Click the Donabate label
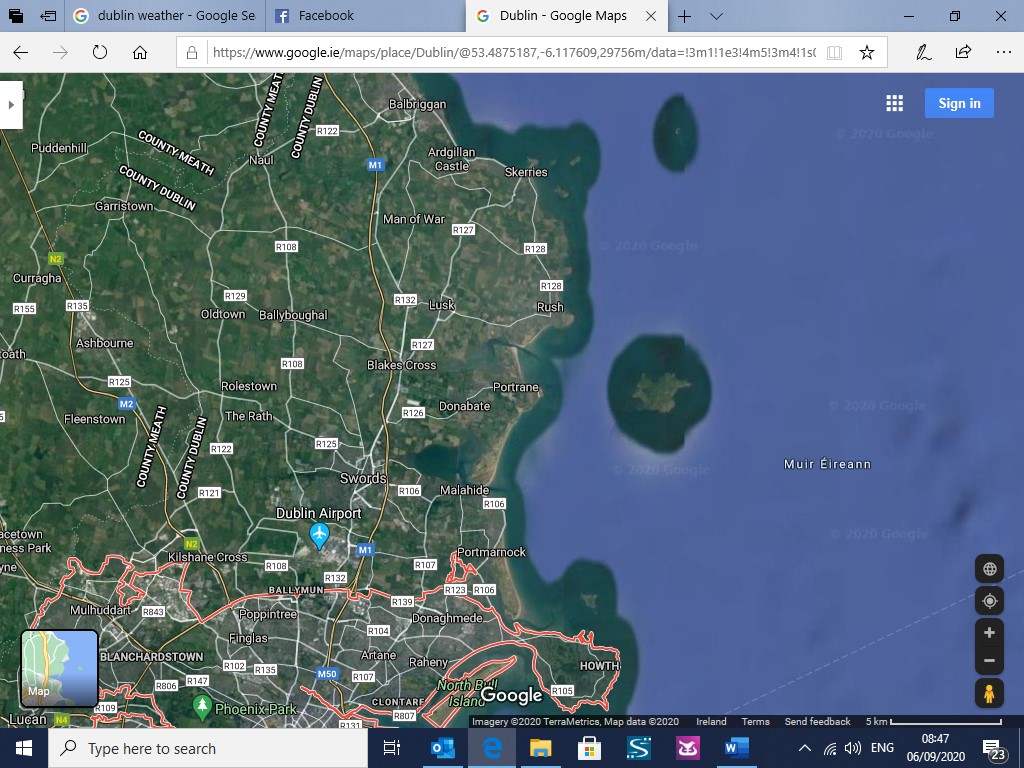 (464, 406)
